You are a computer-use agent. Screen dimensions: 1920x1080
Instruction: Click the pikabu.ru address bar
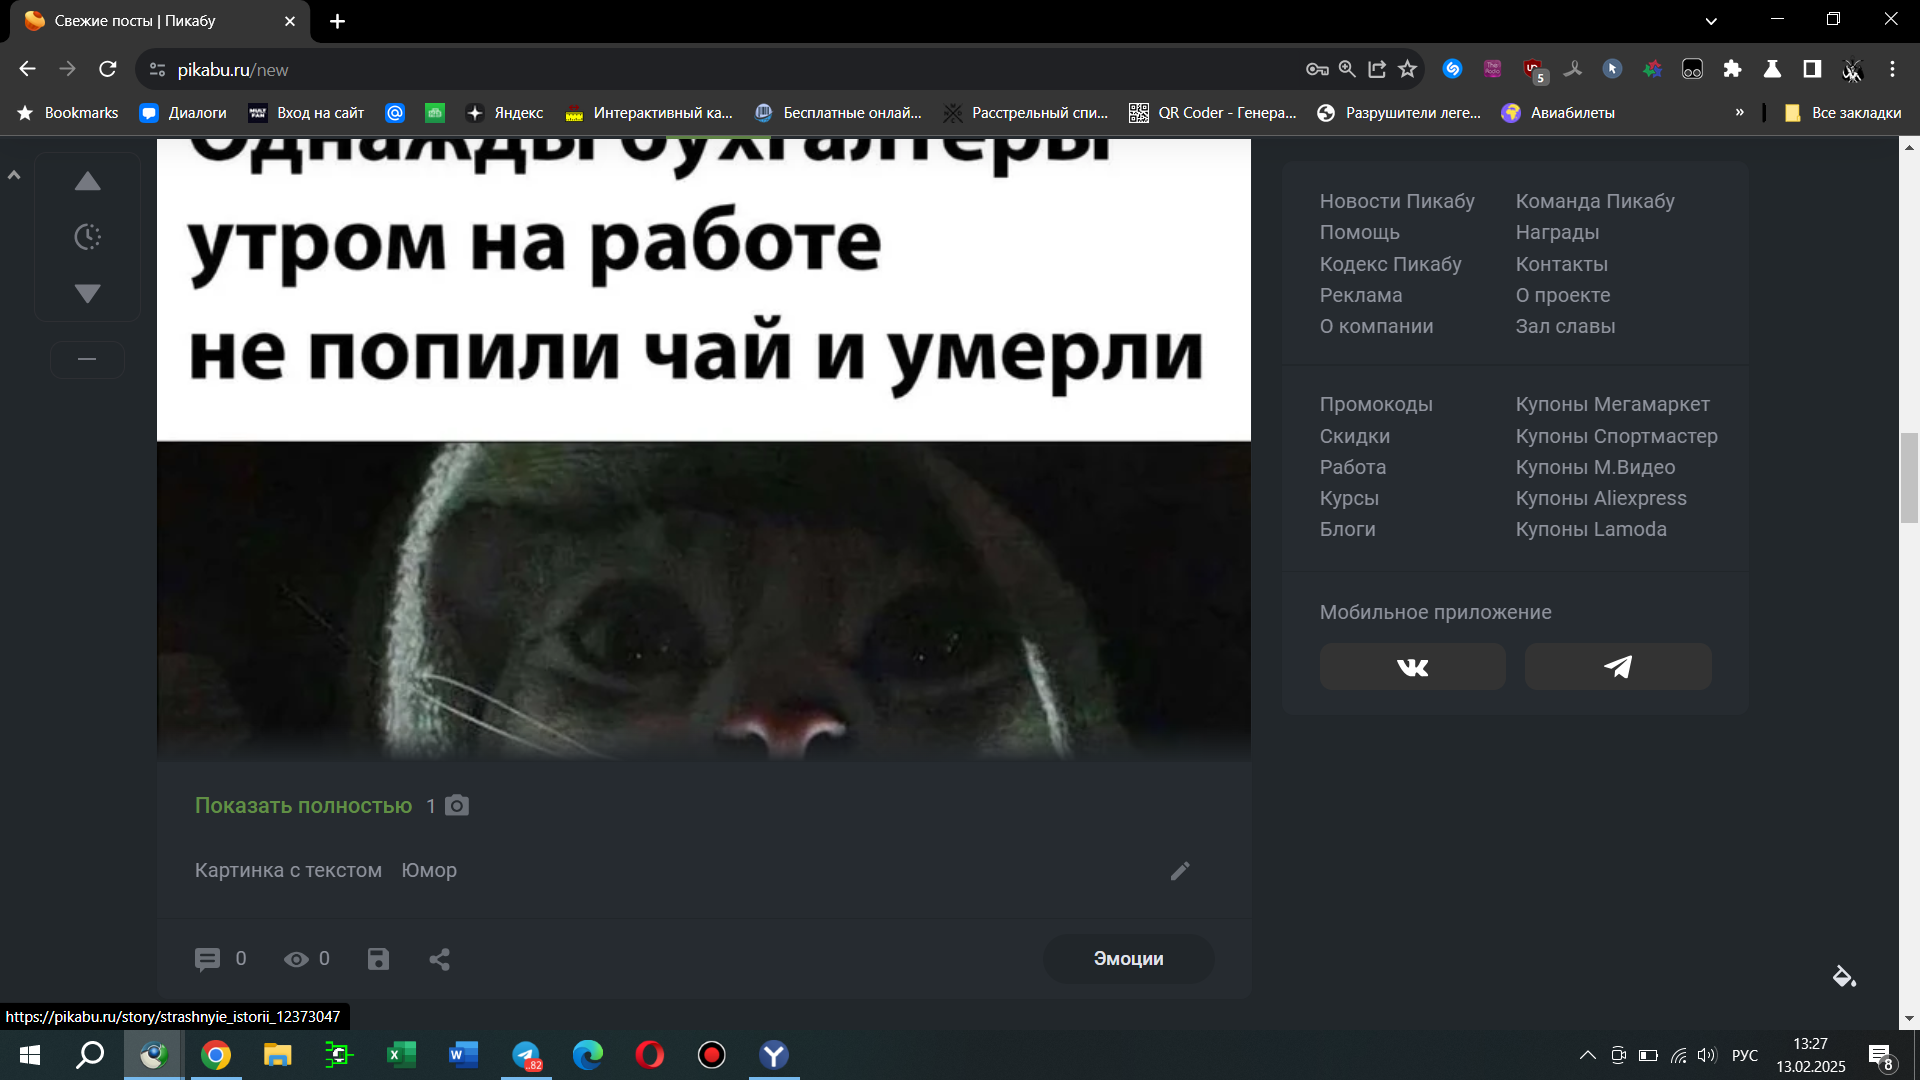tap(700, 70)
